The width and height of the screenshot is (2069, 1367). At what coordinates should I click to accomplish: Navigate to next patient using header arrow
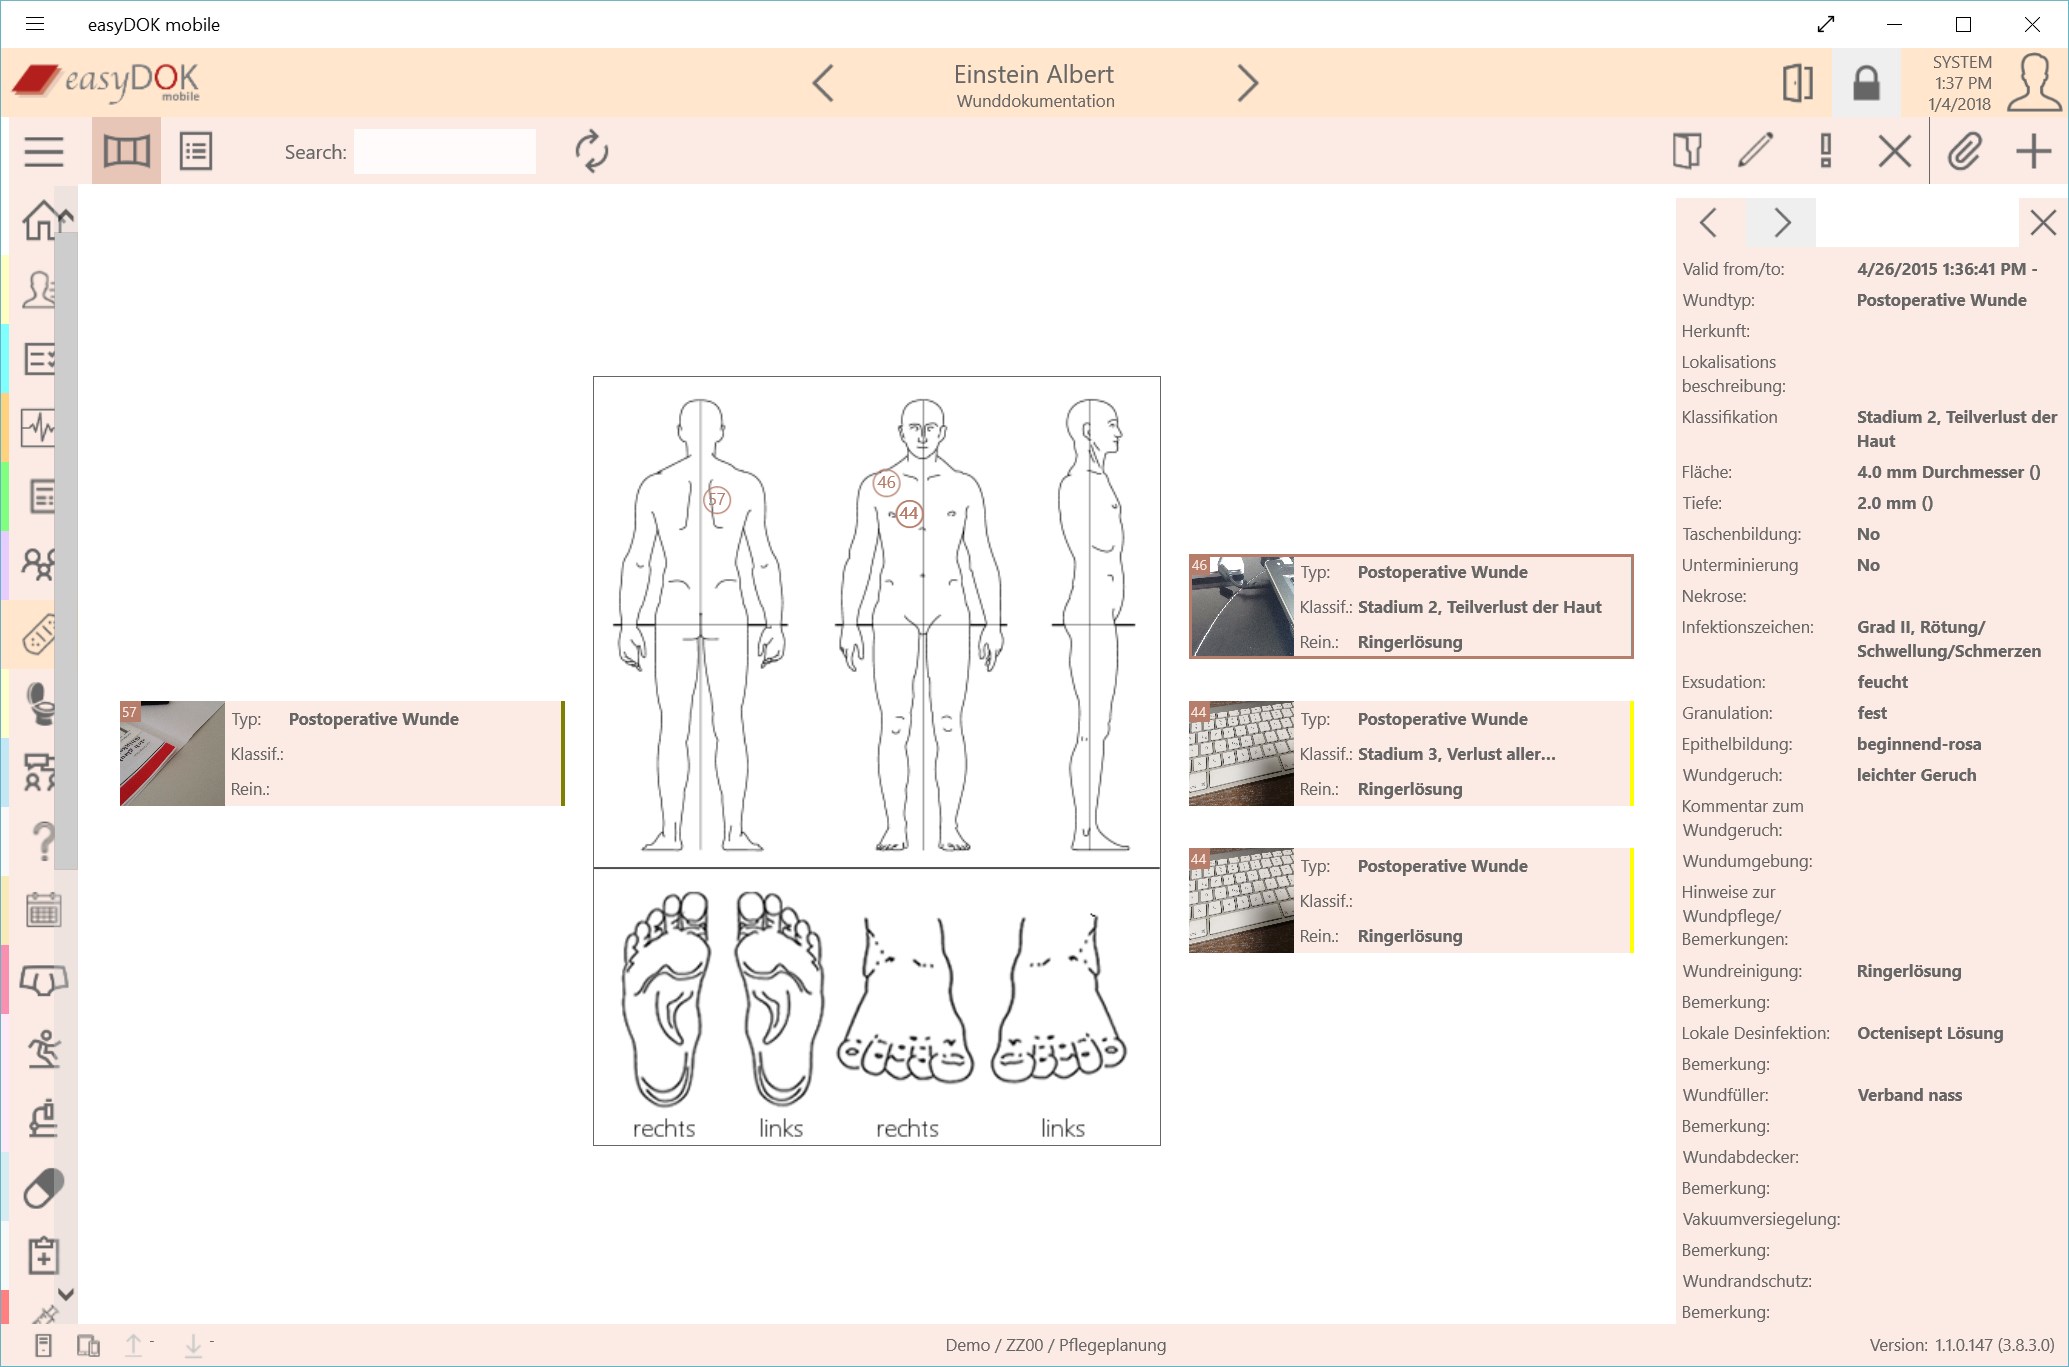coord(1246,83)
